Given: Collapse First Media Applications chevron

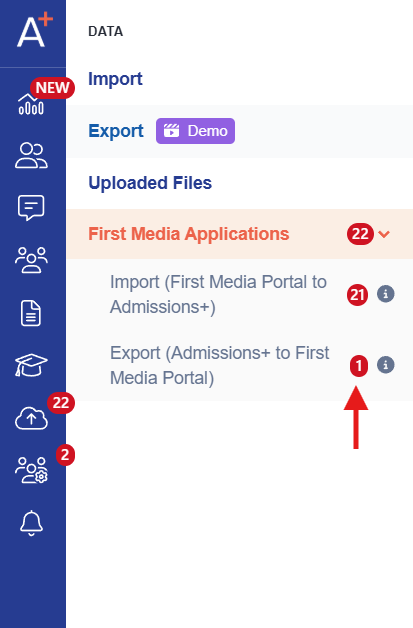Looking at the screenshot, I should pyautogui.click(x=384, y=234).
